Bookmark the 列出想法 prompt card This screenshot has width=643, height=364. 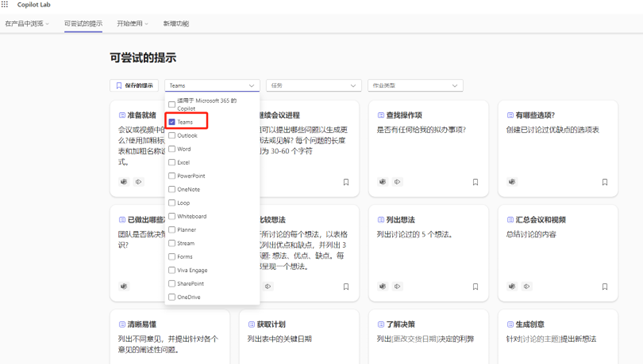click(475, 287)
